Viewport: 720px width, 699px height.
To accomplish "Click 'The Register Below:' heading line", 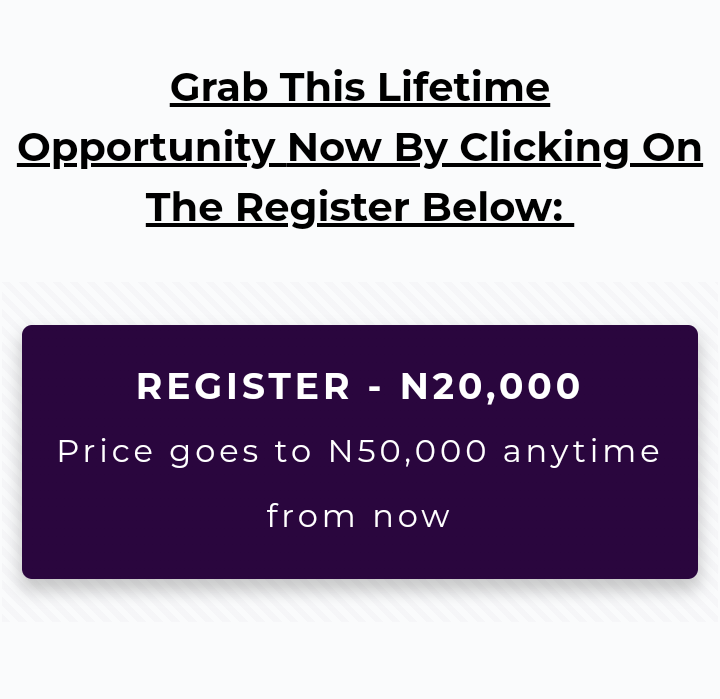I will 360,208.
